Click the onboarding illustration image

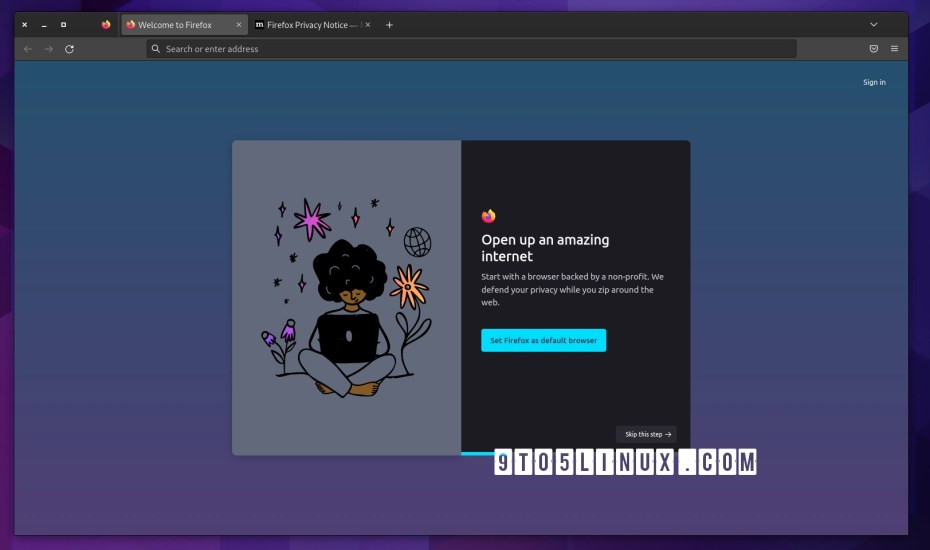[346, 298]
